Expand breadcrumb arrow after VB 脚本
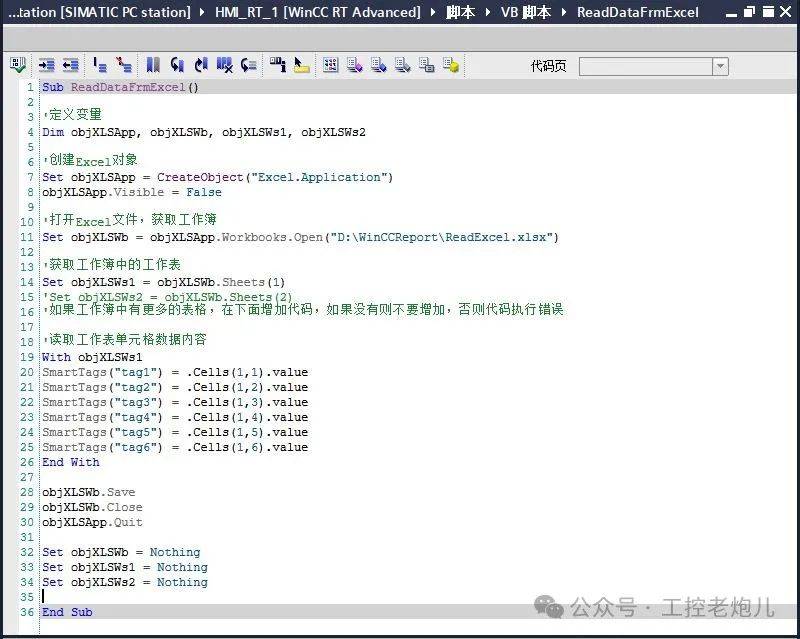 click(564, 12)
